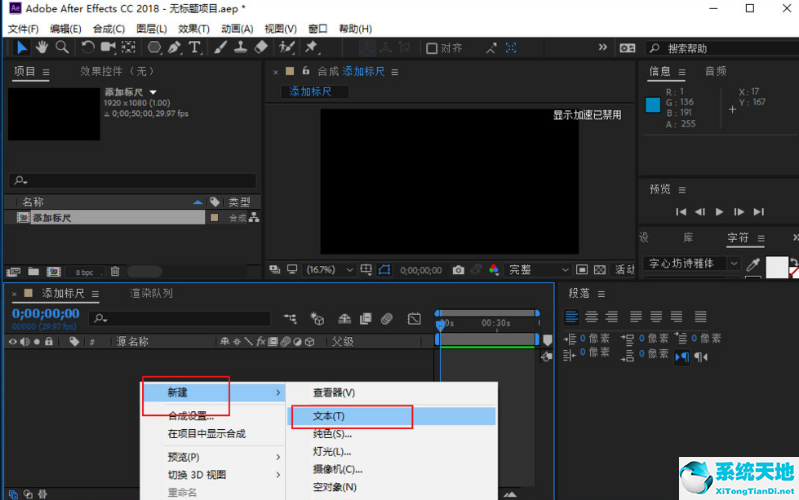Open the 文件(F) menu
The width and height of the screenshot is (799, 500).
point(23,29)
